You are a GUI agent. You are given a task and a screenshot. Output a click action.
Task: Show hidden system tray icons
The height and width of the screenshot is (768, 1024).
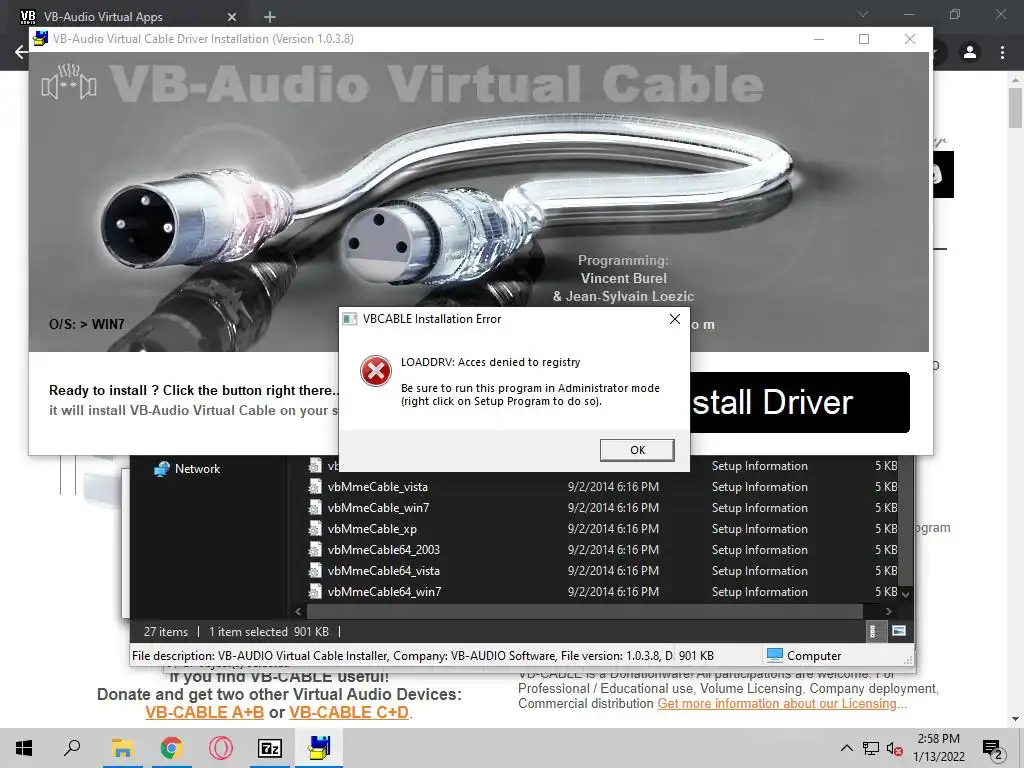[846, 748]
